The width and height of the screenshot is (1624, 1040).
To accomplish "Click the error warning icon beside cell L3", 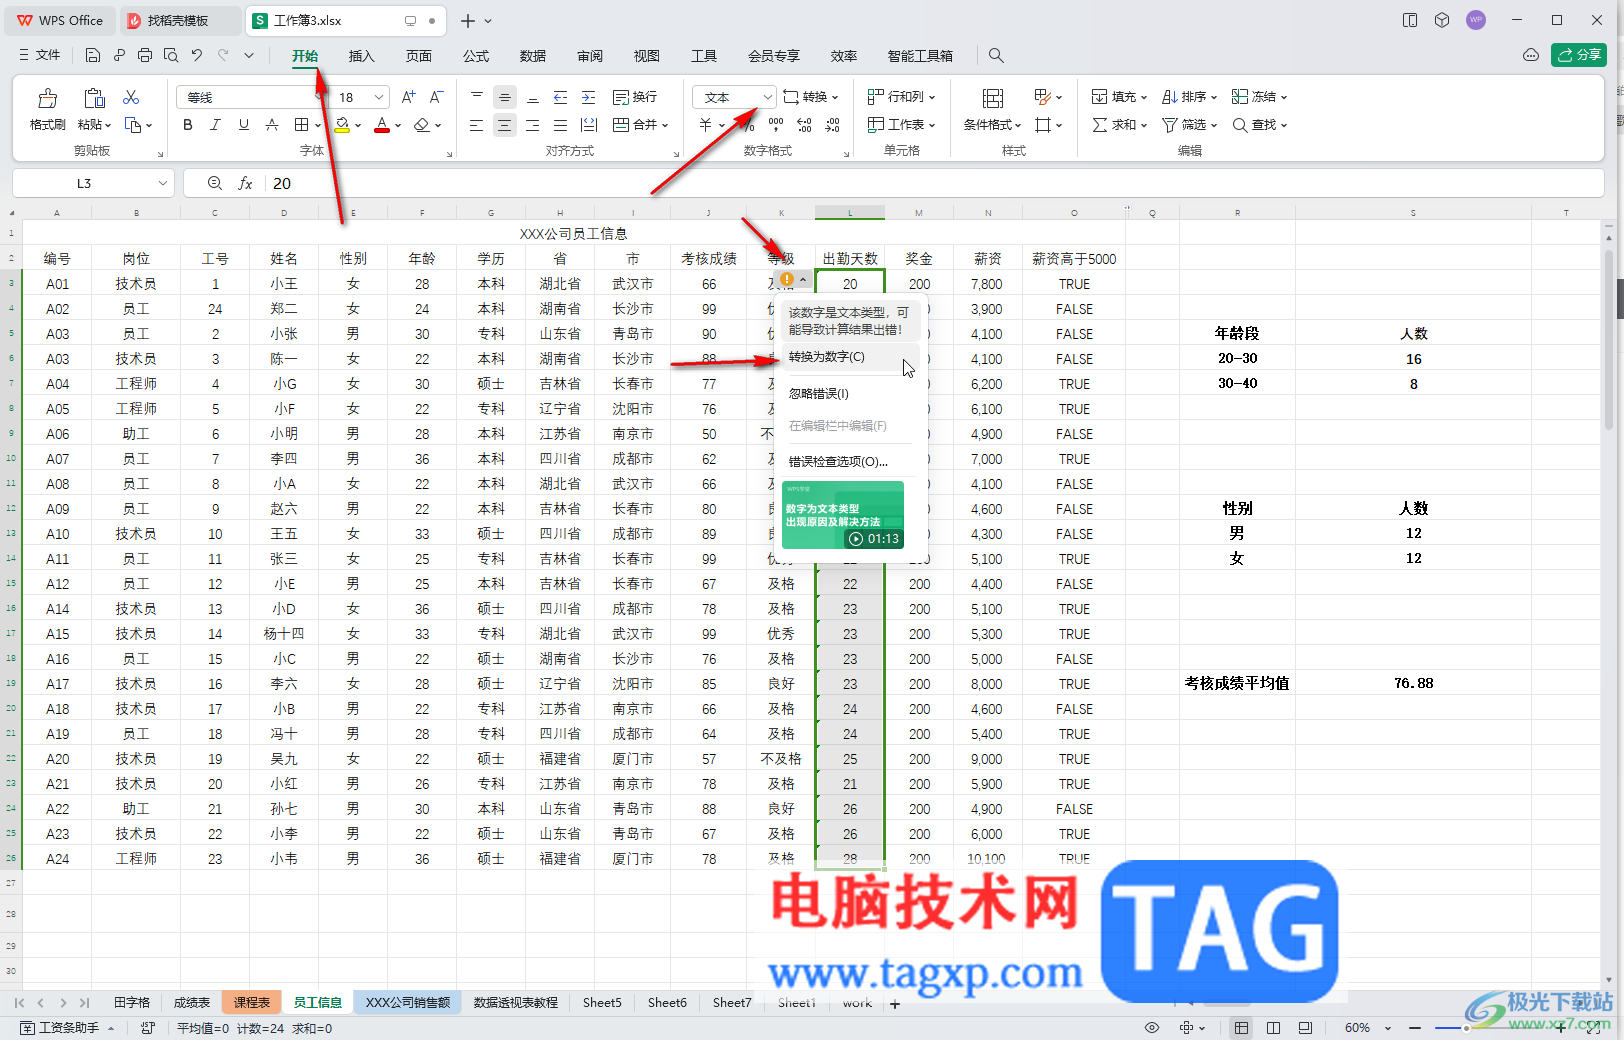I will [x=787, y=279].
